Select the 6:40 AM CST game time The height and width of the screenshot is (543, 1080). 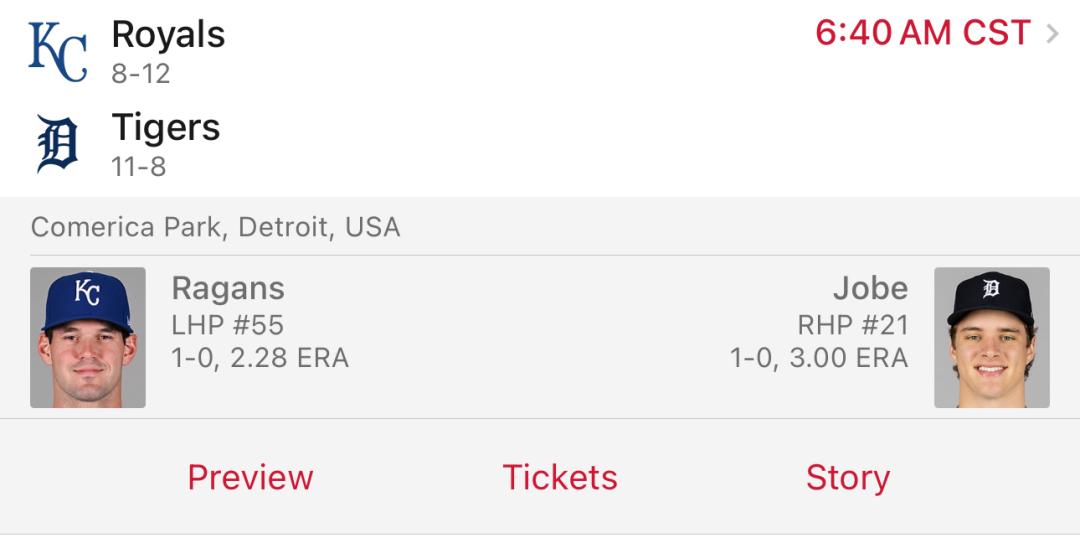click(x=923, y=33)
